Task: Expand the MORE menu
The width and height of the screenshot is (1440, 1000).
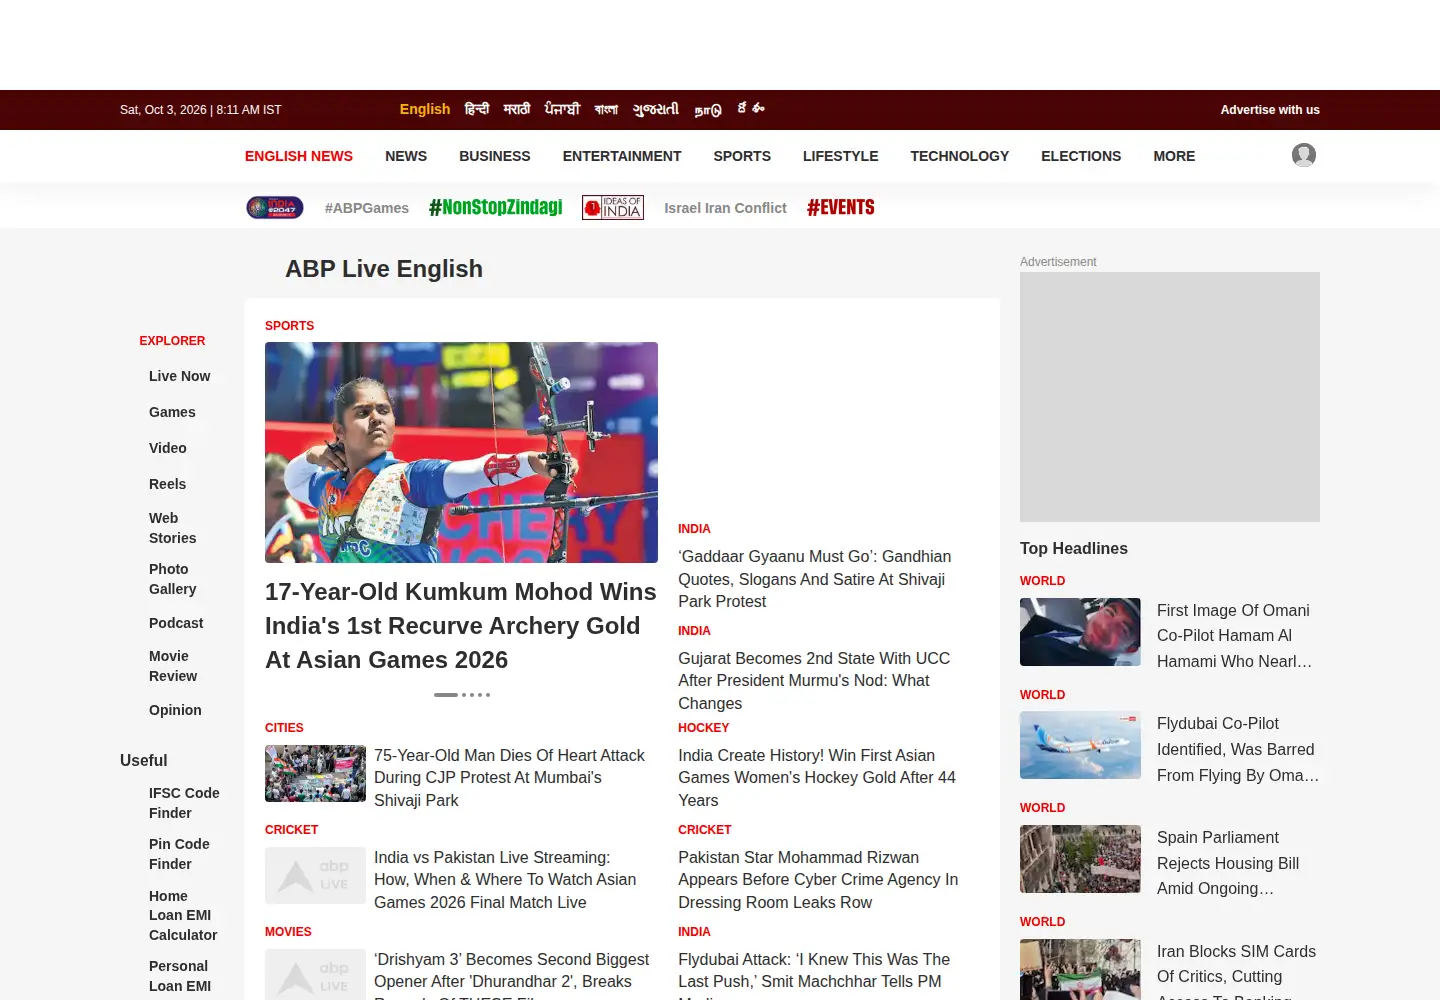Action: coord(1174,156)
